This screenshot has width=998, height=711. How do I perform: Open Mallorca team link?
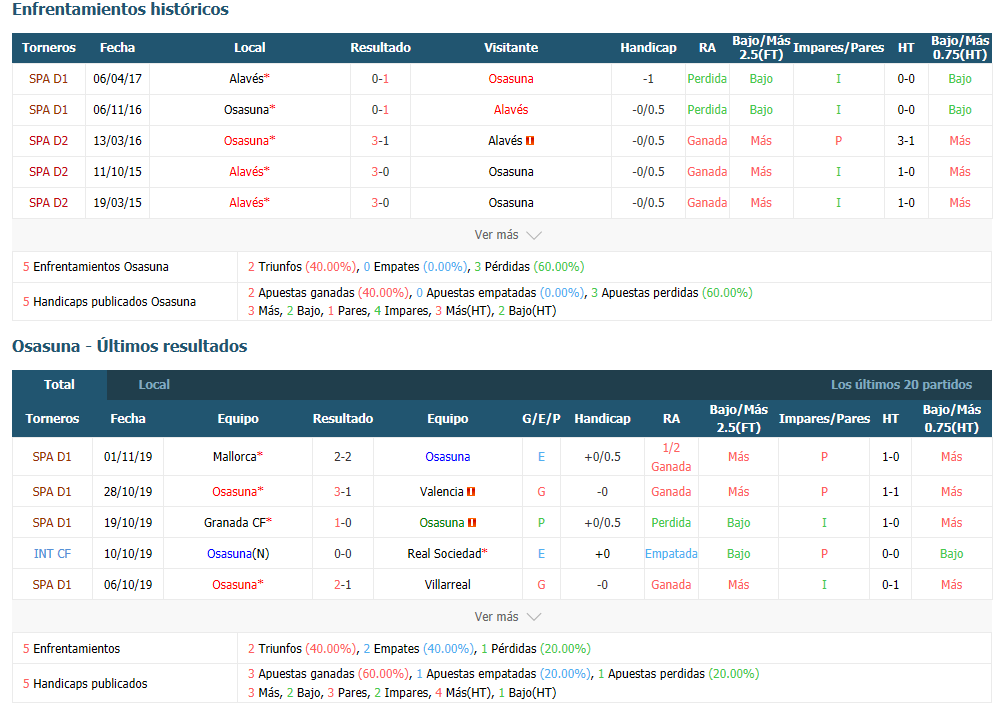235,456
